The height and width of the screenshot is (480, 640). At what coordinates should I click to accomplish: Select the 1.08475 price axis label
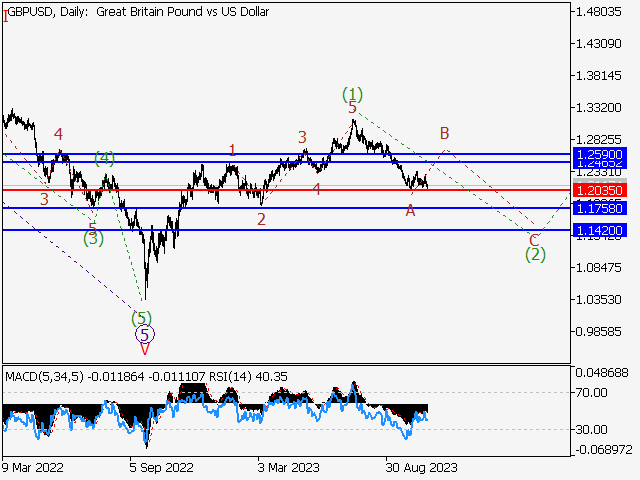(x=598, y=268)
